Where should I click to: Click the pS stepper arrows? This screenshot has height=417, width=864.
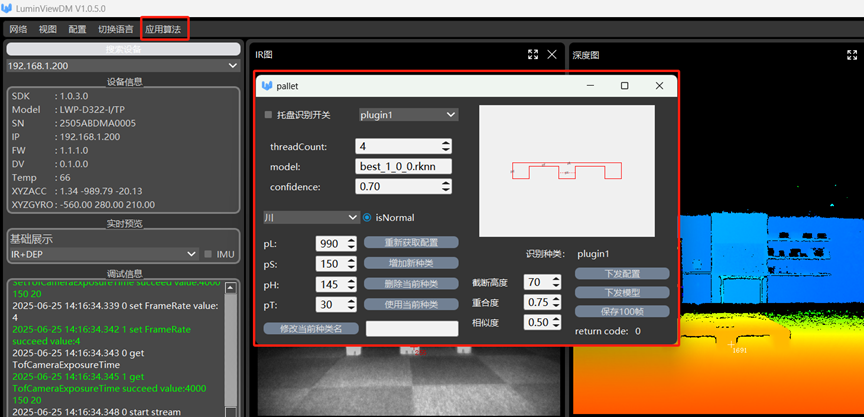click(351, 264)
